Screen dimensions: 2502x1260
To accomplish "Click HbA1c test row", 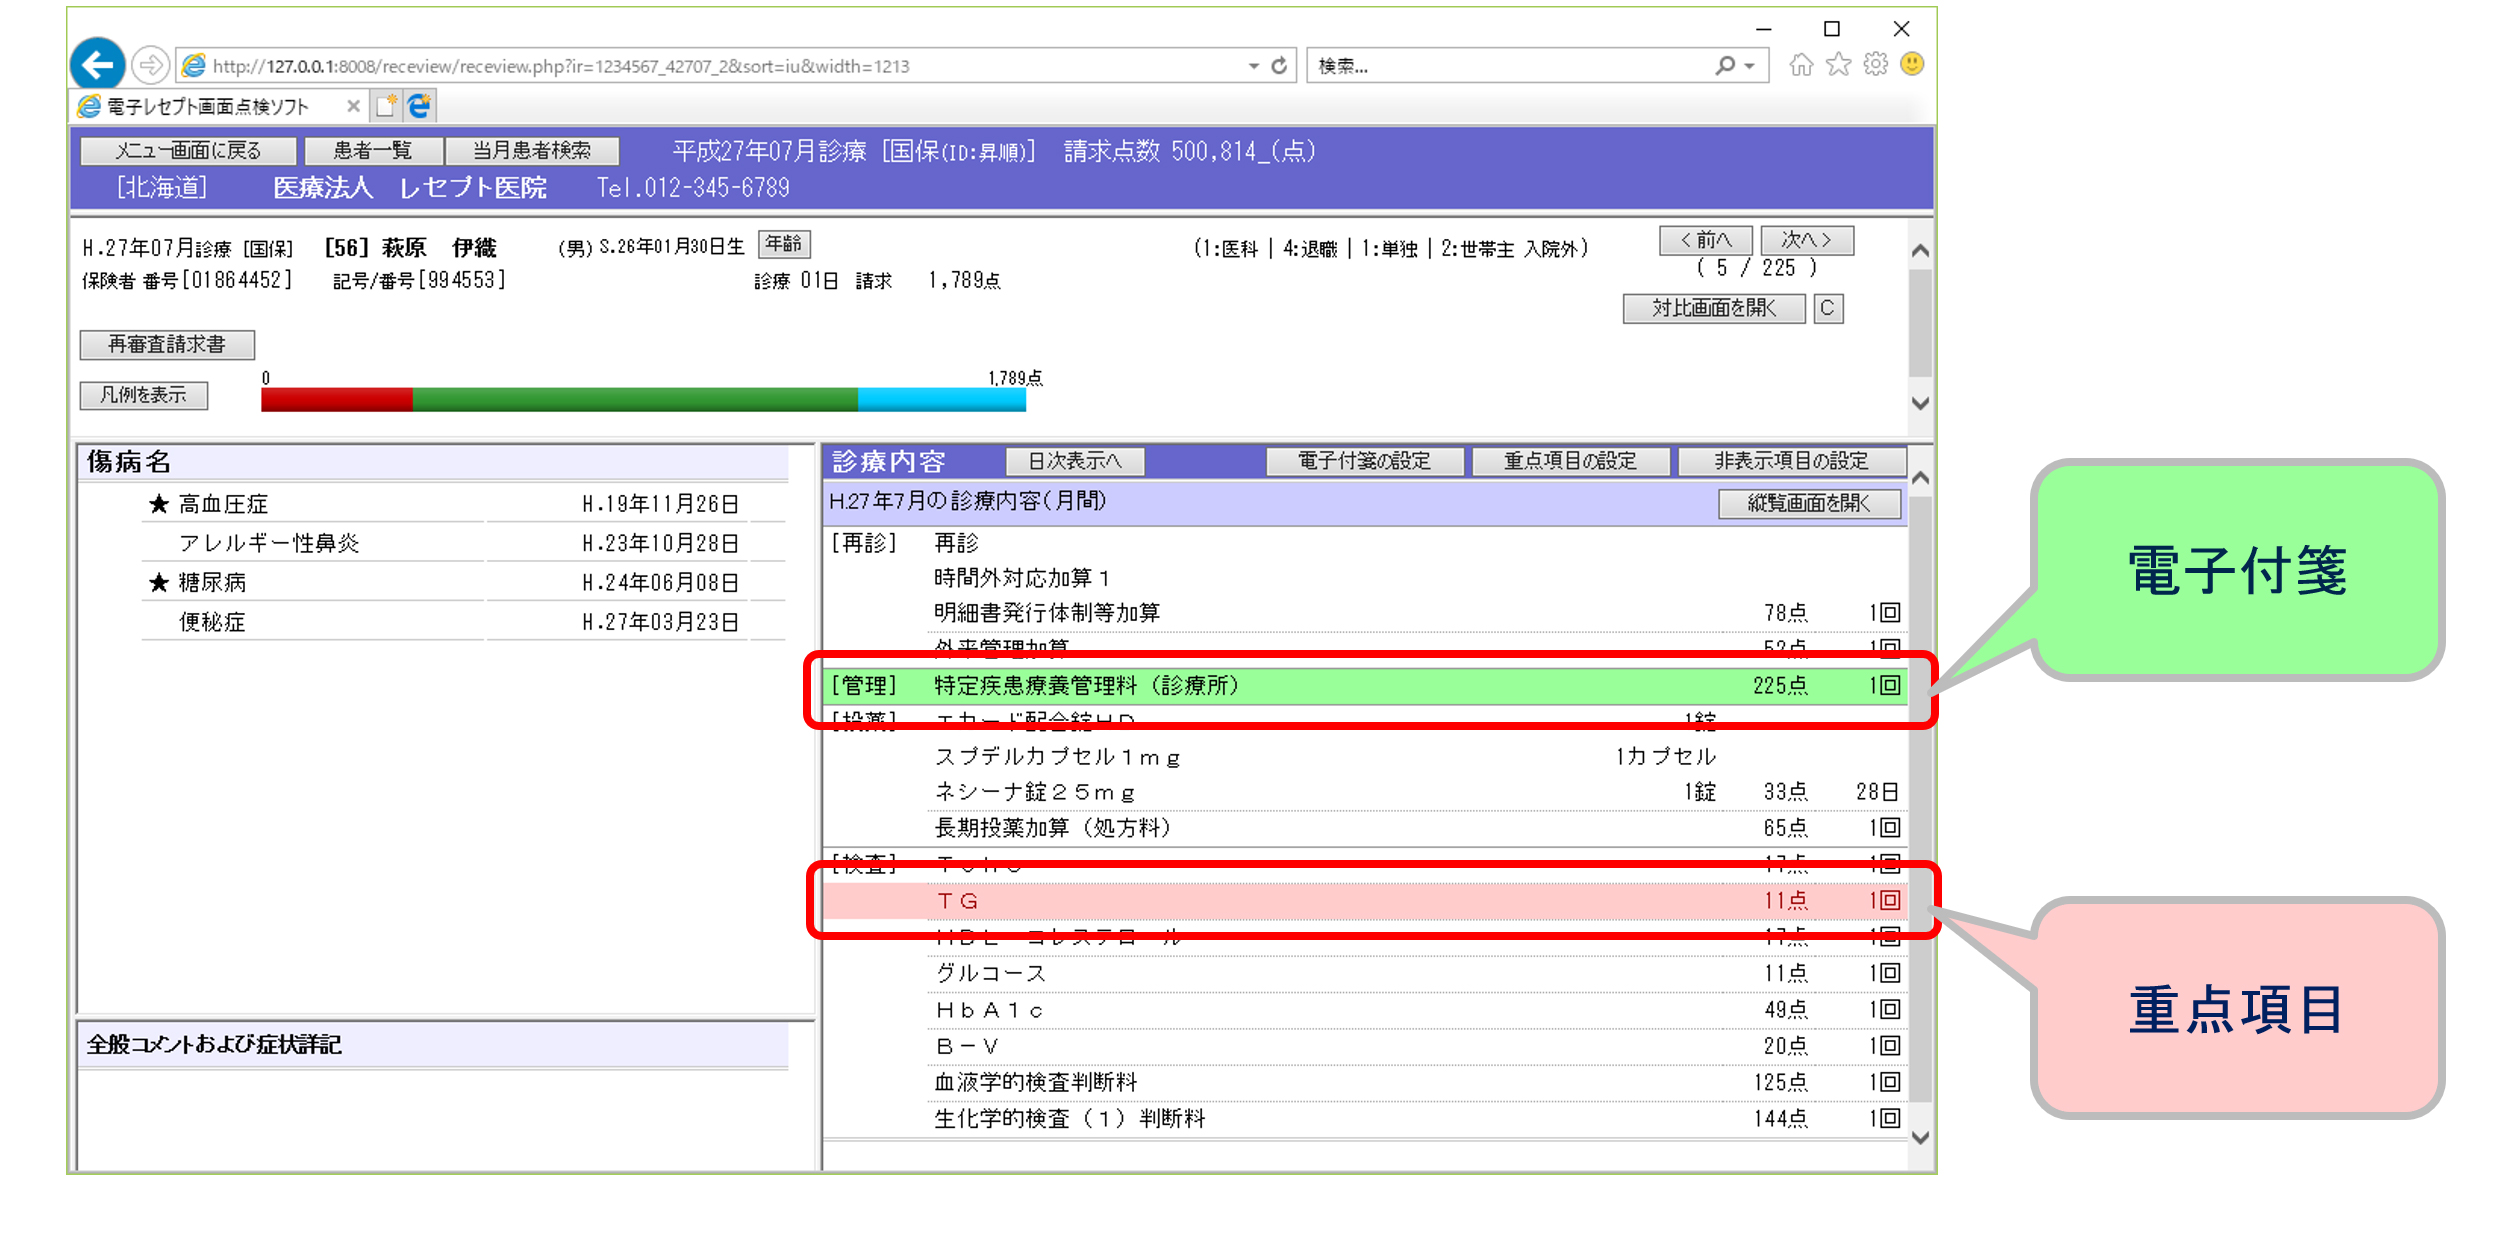I will coord(1417,1010).
